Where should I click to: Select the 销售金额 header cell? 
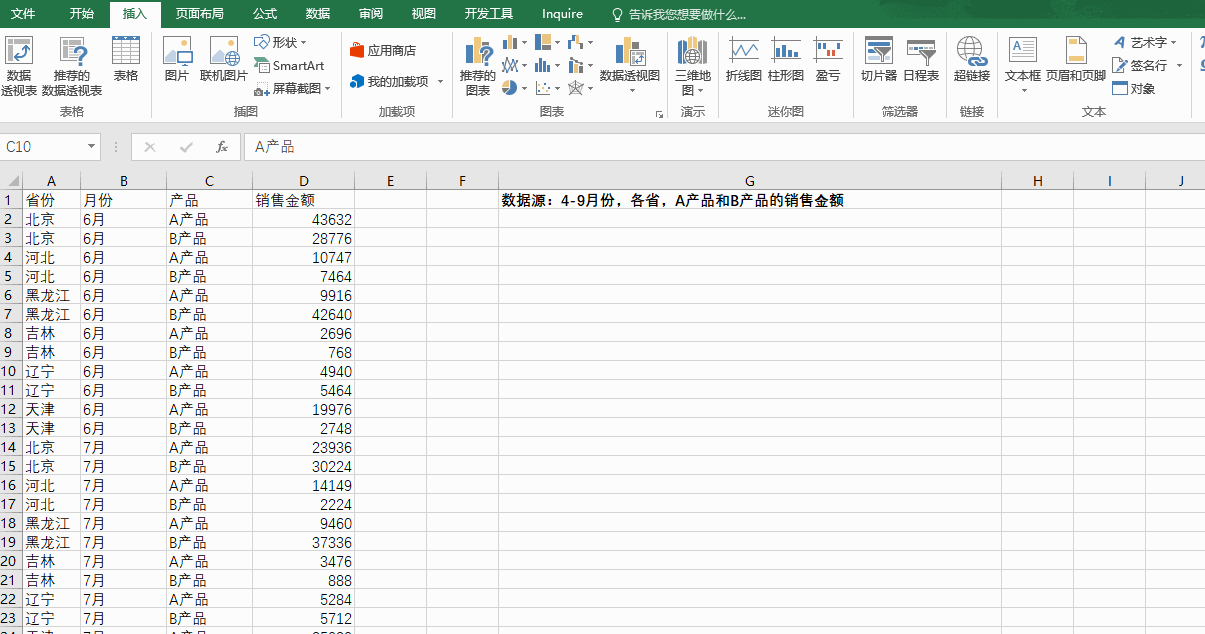coord(304,200)
